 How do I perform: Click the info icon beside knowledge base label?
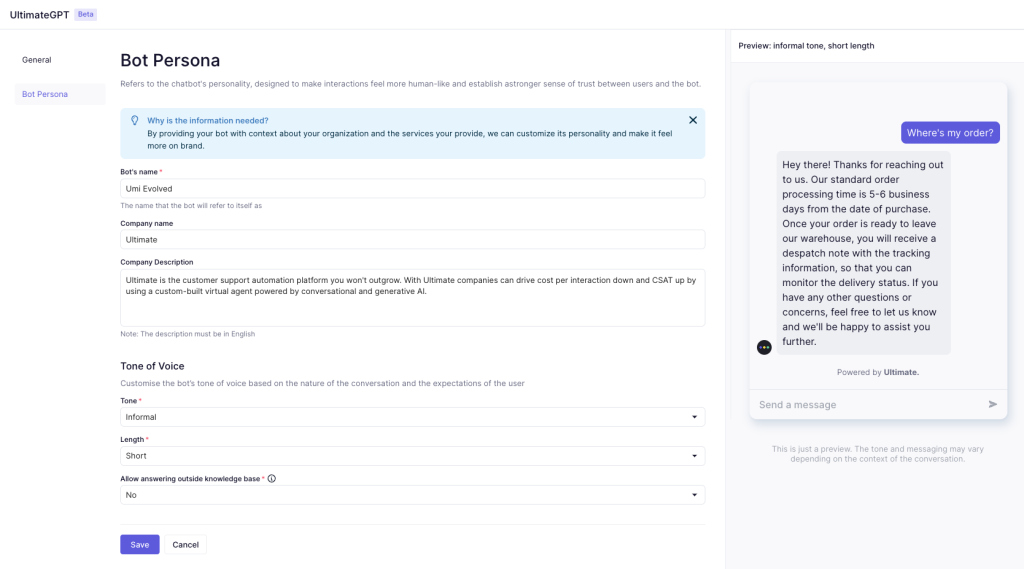coord(272,479)
